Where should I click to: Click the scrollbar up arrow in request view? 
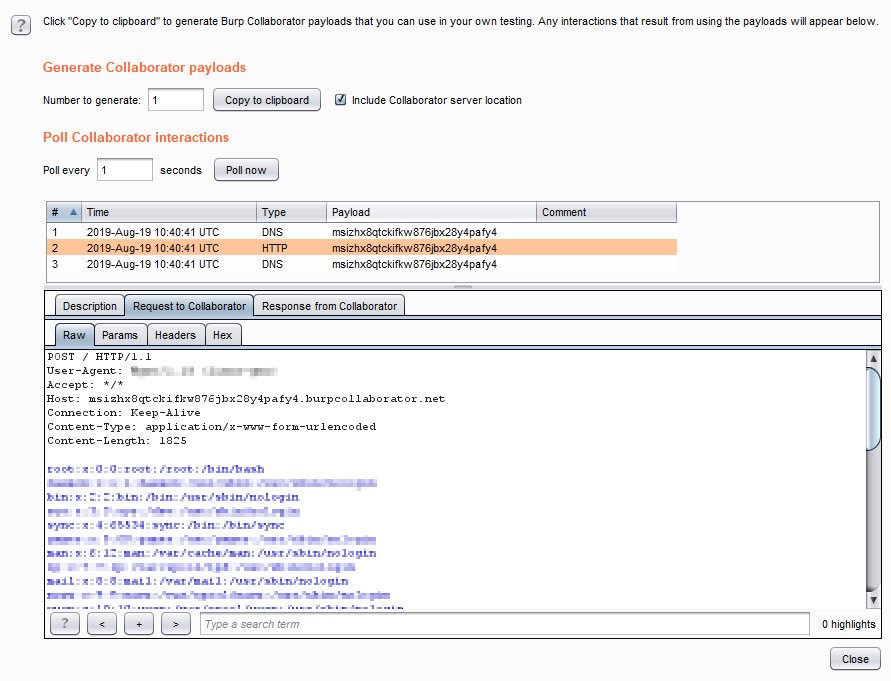(873, 358)
